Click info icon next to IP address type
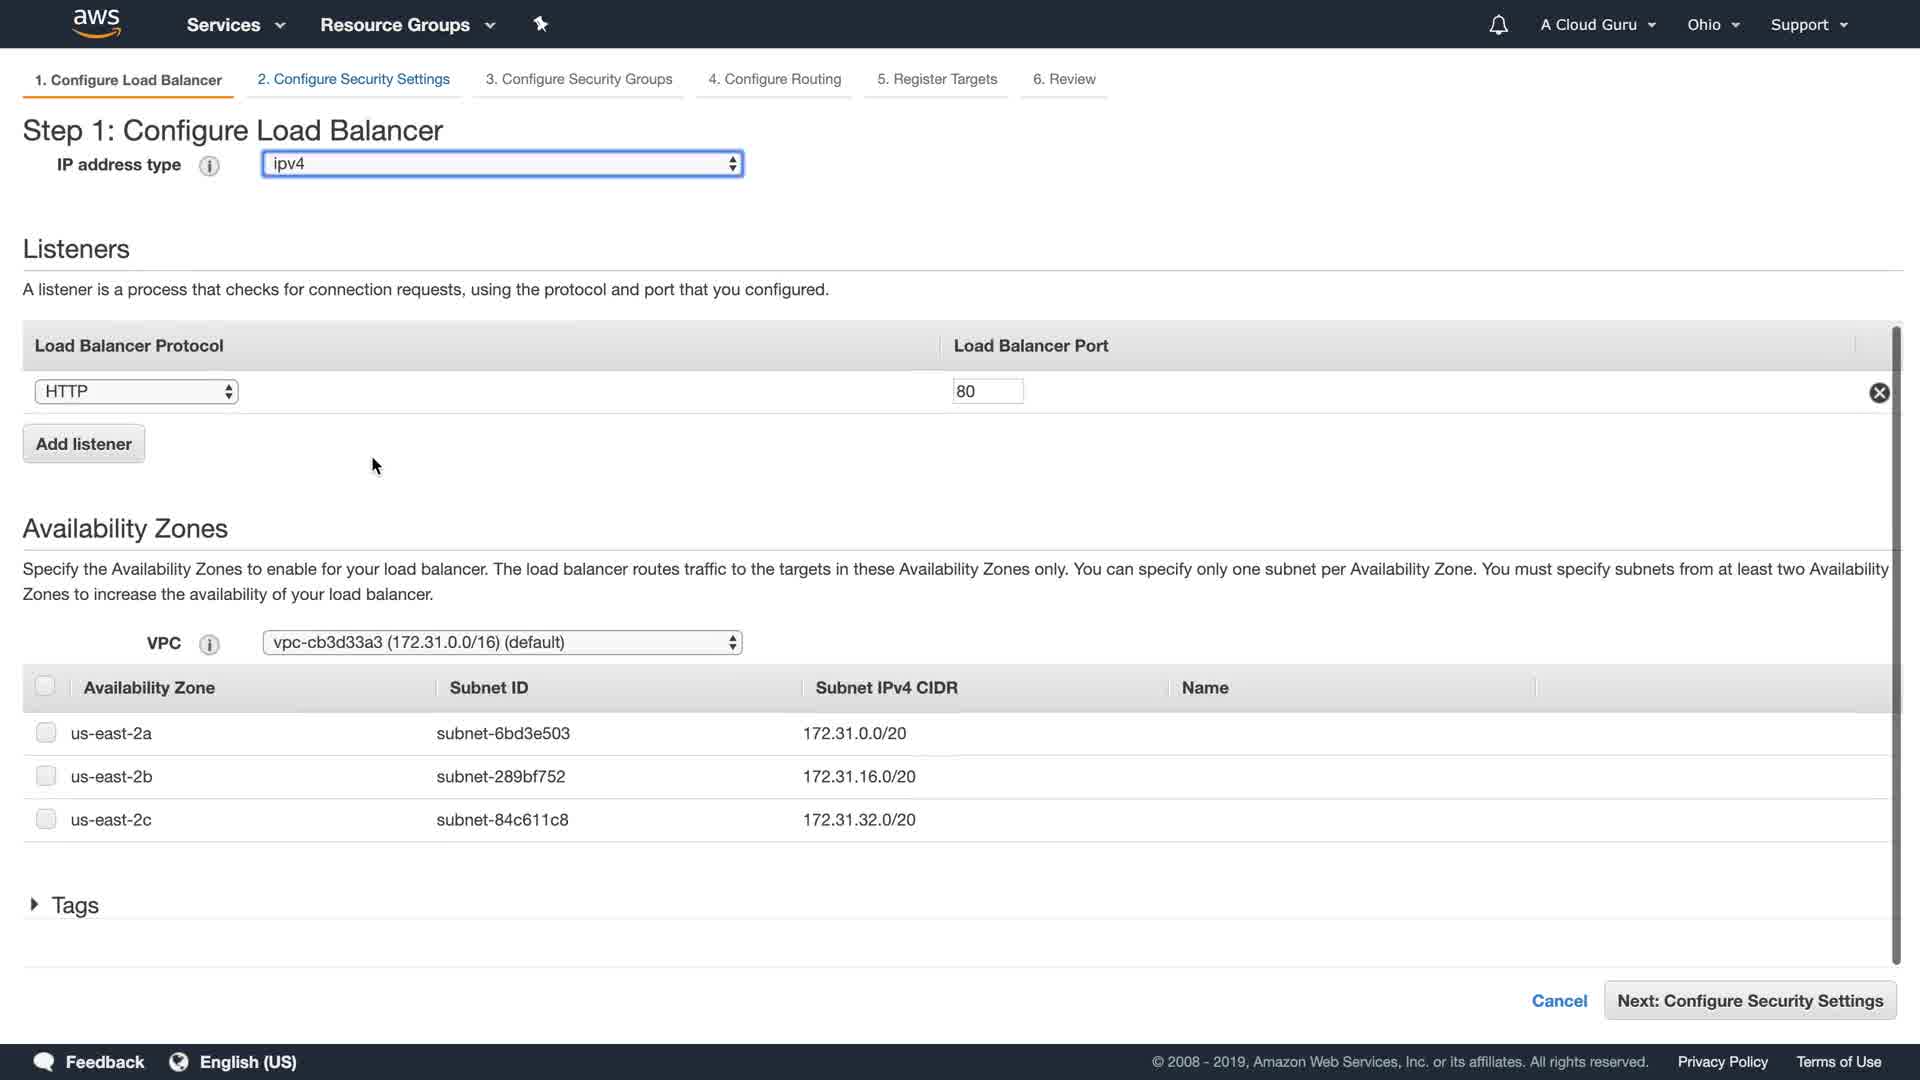The height and width of the screenshot is (1080, 1920). pyautogui.click(x=209, y=166)
